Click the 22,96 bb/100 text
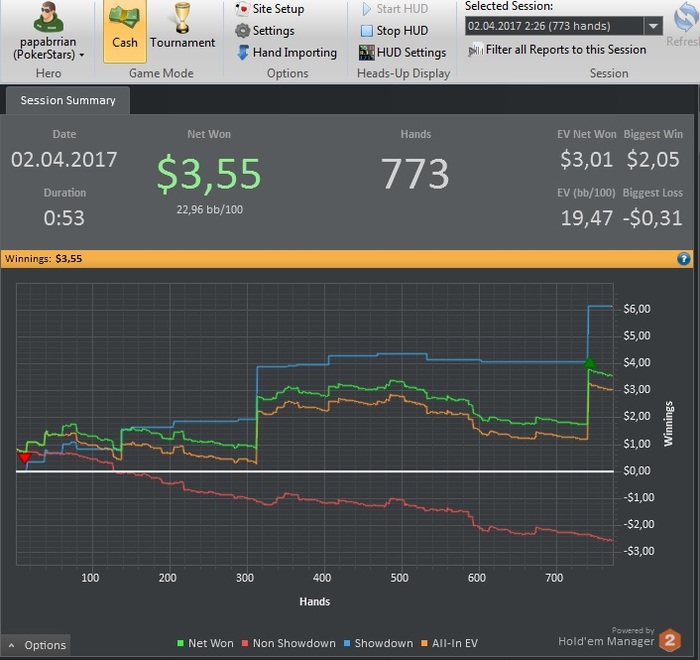Screen dimensions: 700x660 point(209,210)
